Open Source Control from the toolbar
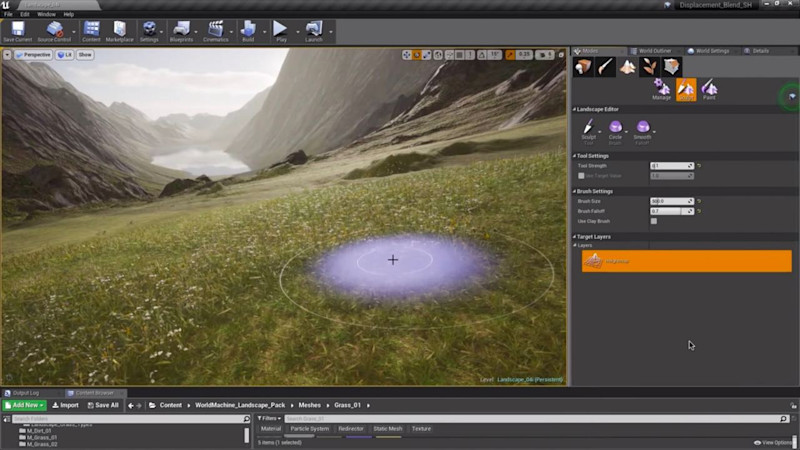Screen dimensions: 800x450 click(x=54, y=32)
